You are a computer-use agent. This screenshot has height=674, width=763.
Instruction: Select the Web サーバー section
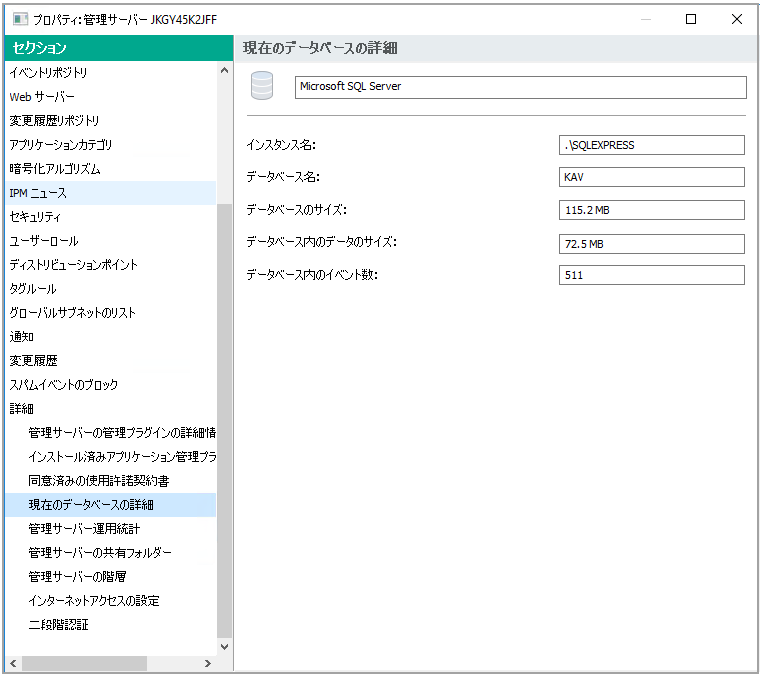pyautogui.click(x=42, y=97)
